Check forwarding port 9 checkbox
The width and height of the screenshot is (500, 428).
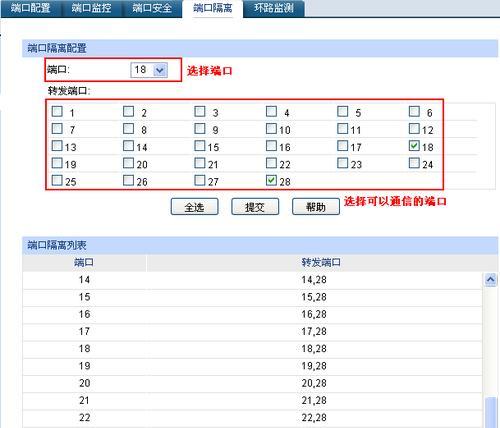tap(200, 128)
